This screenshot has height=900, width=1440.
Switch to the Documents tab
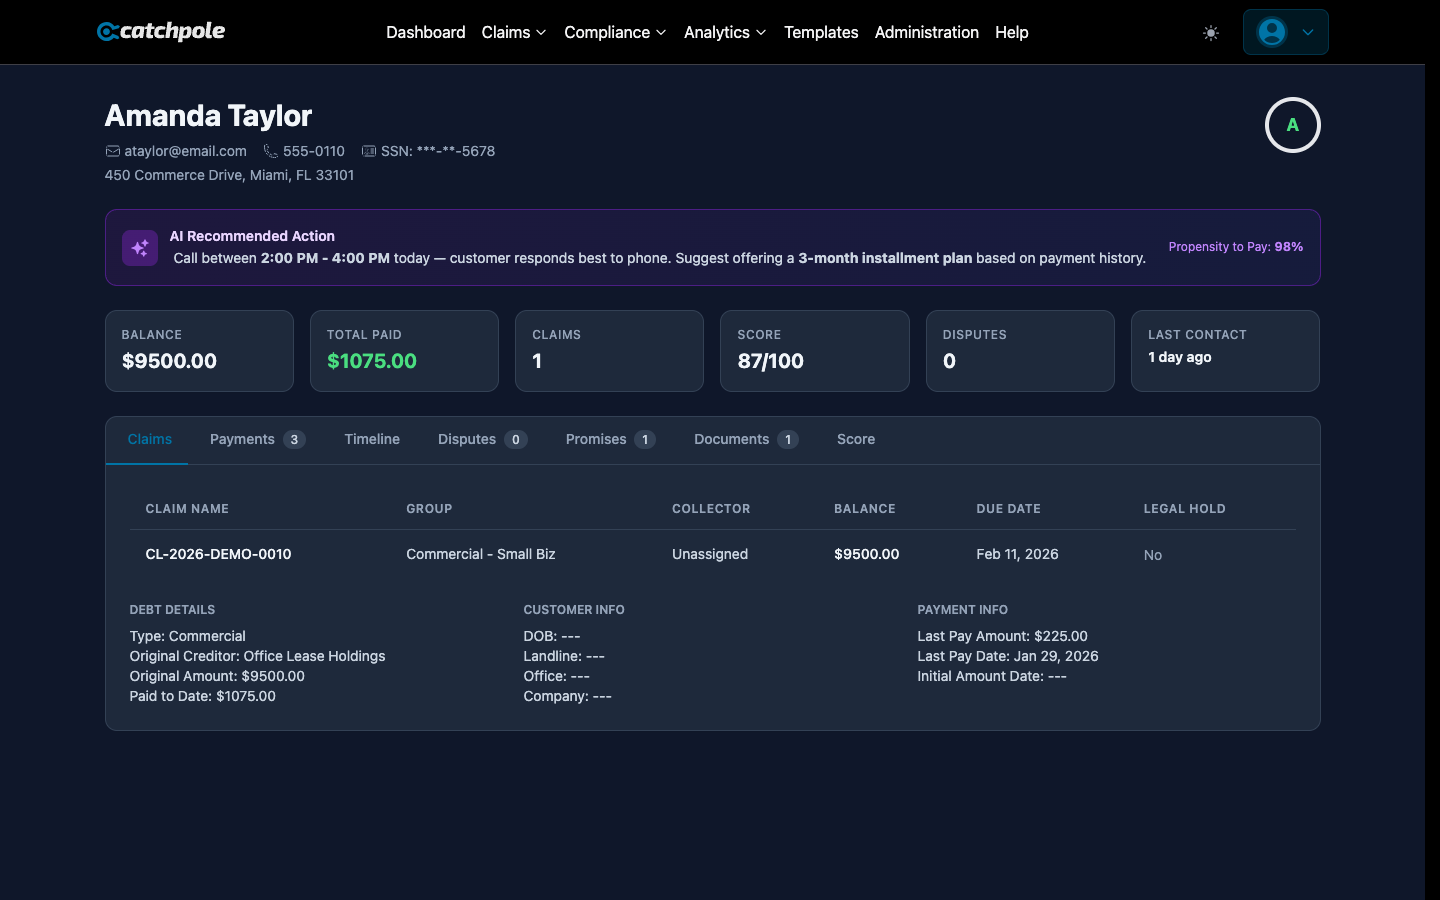pos(733,439)
